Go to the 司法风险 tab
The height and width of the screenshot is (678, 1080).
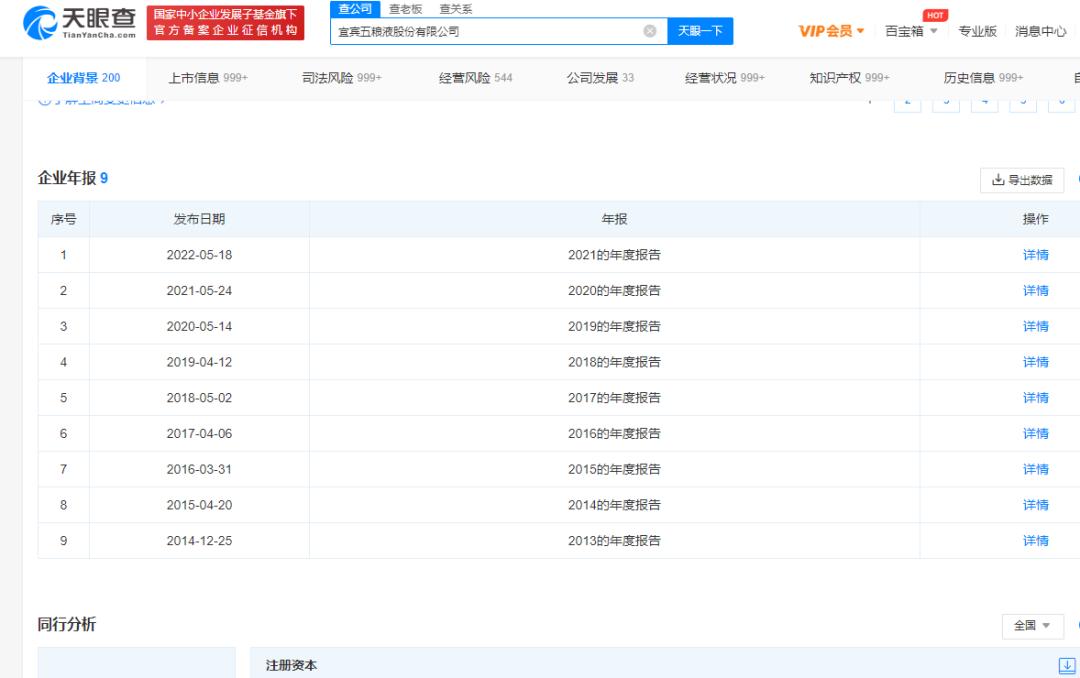342,78
